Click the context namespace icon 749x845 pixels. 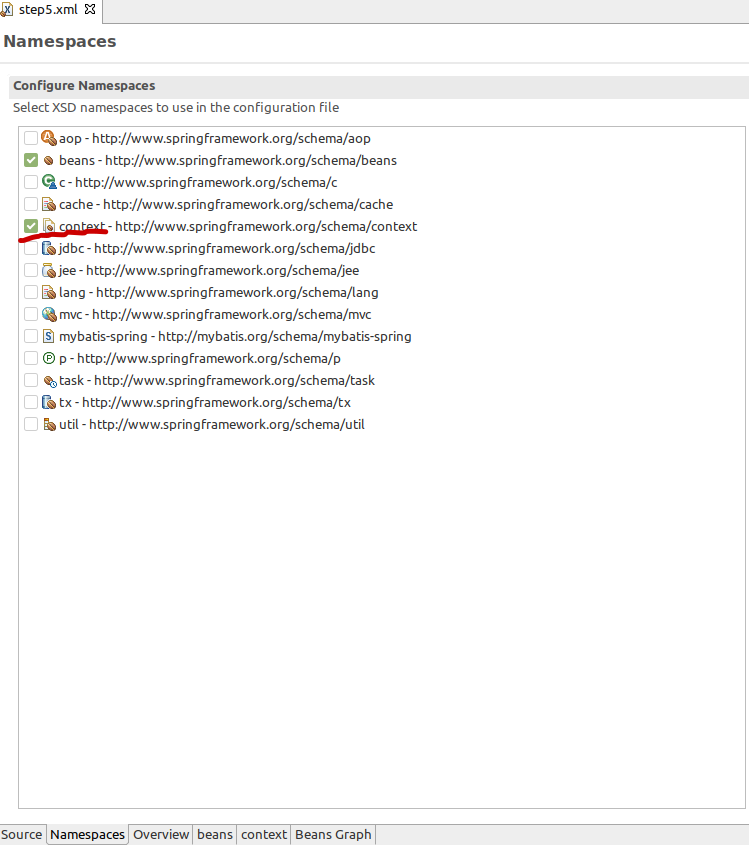(x=49, y=226)
